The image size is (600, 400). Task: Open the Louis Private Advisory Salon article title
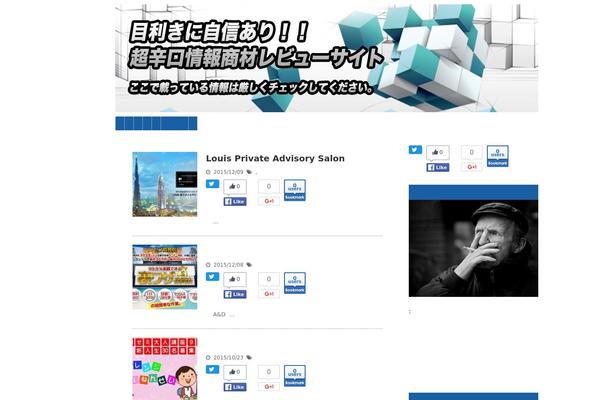275,158
